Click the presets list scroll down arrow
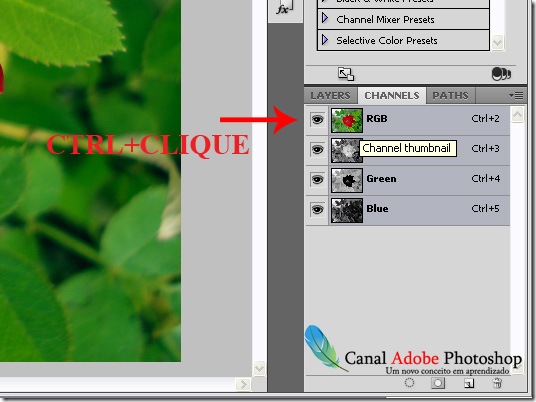 coord(497,43)
